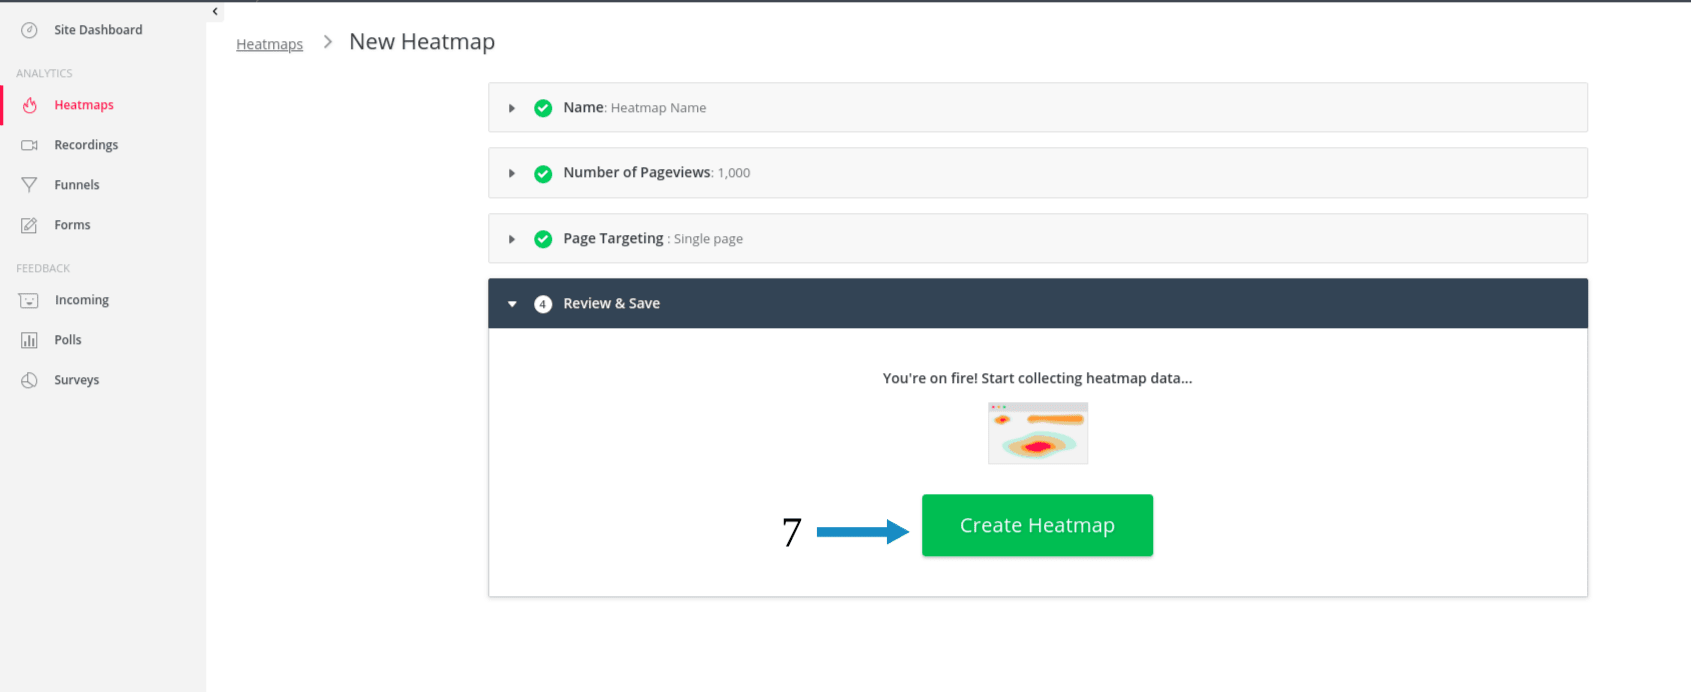Click the '1,000' pageviews value

coord(734,173)
